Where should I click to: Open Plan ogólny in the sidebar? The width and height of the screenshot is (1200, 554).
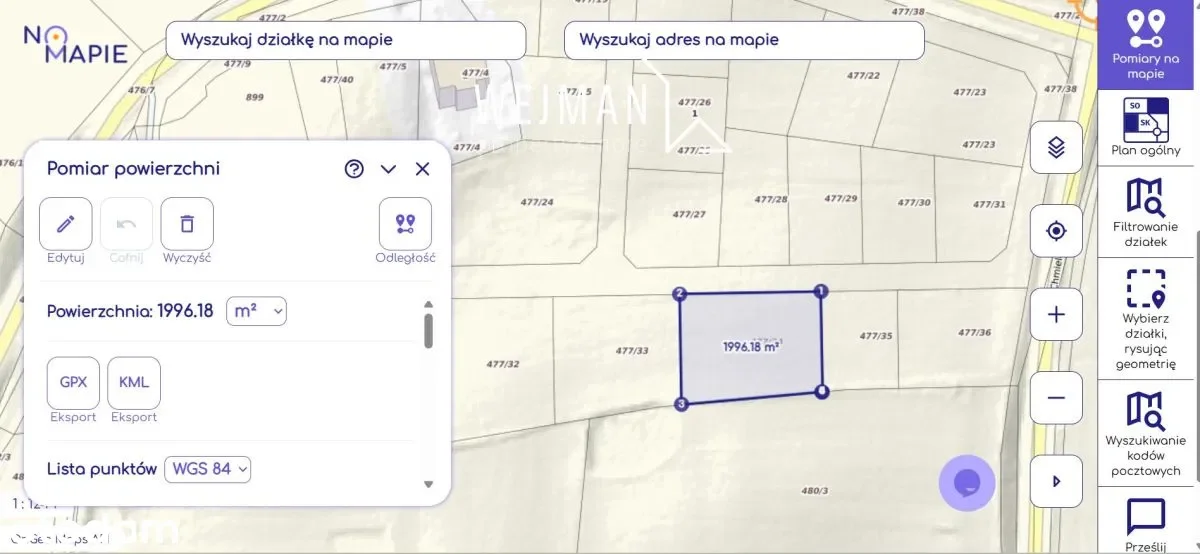tap(1146, 127)
